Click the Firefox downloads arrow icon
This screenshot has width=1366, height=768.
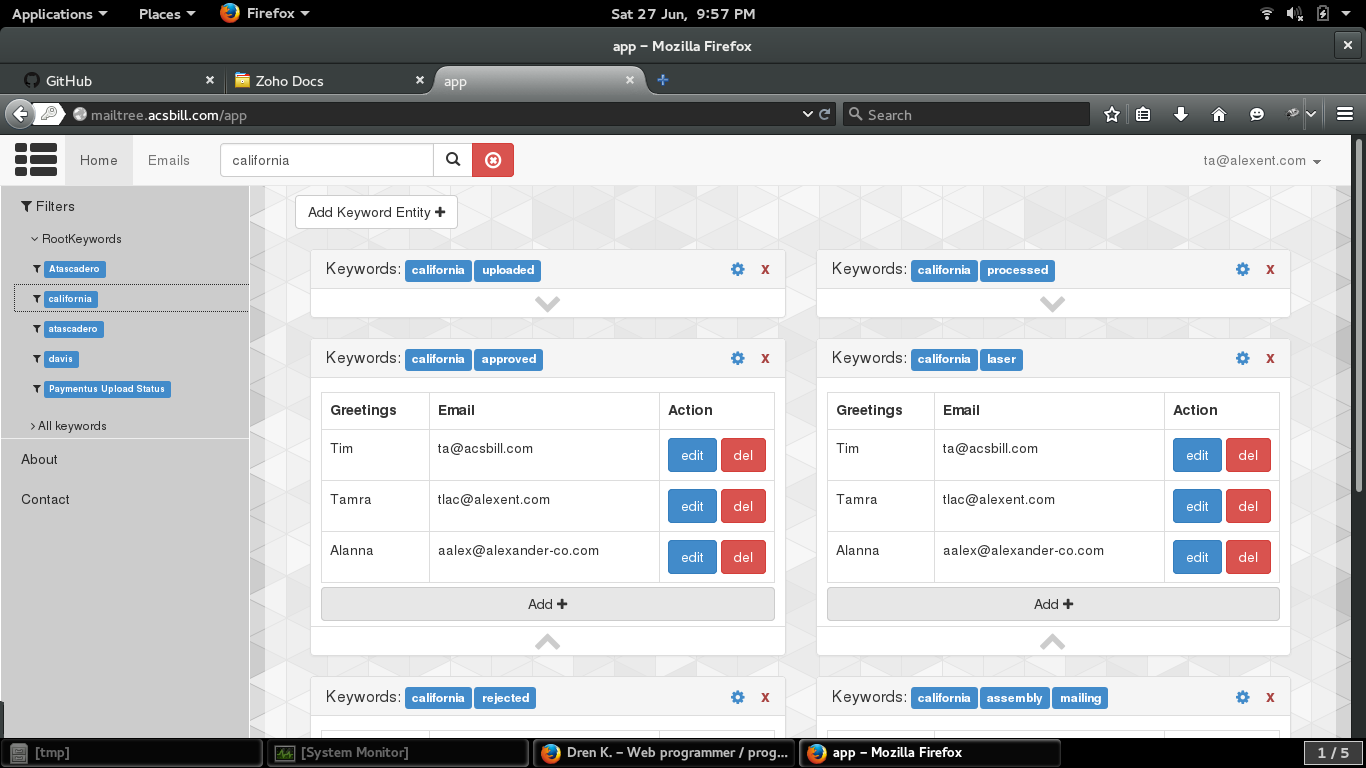tap(1180, 114)
